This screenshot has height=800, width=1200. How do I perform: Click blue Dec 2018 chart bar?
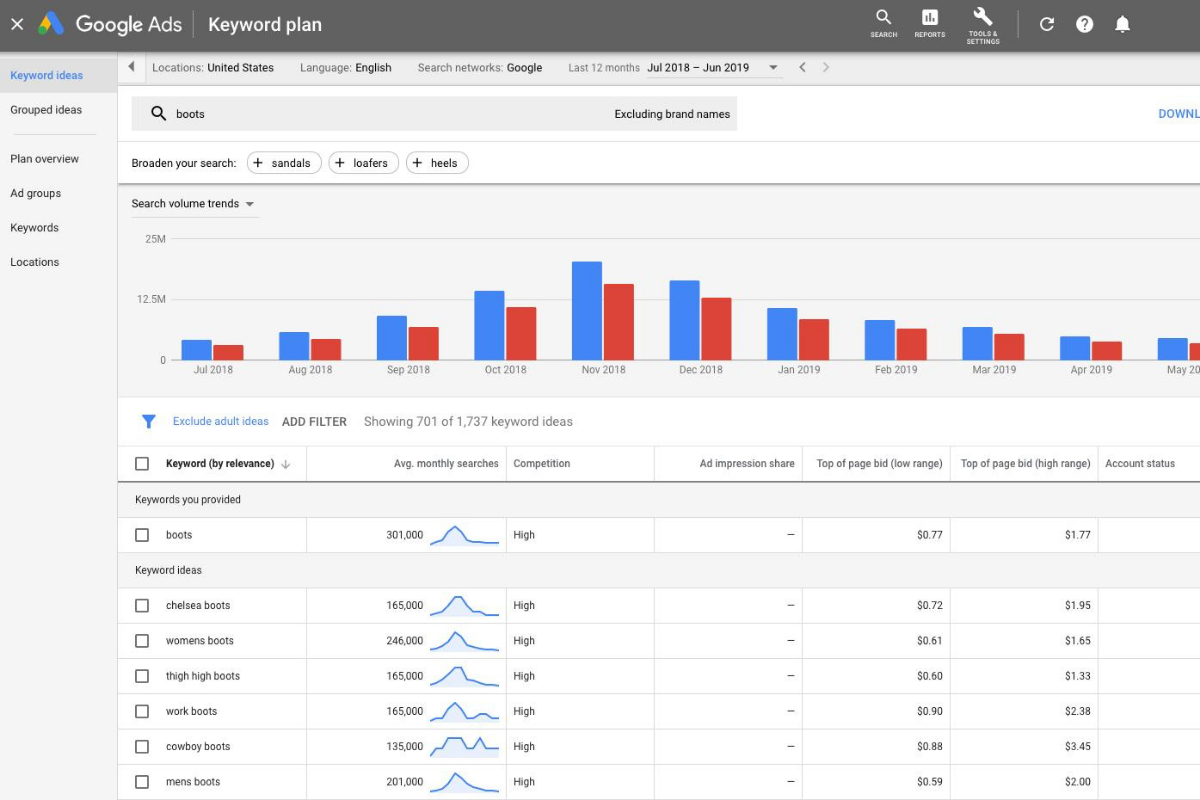(x=685, y=320)
